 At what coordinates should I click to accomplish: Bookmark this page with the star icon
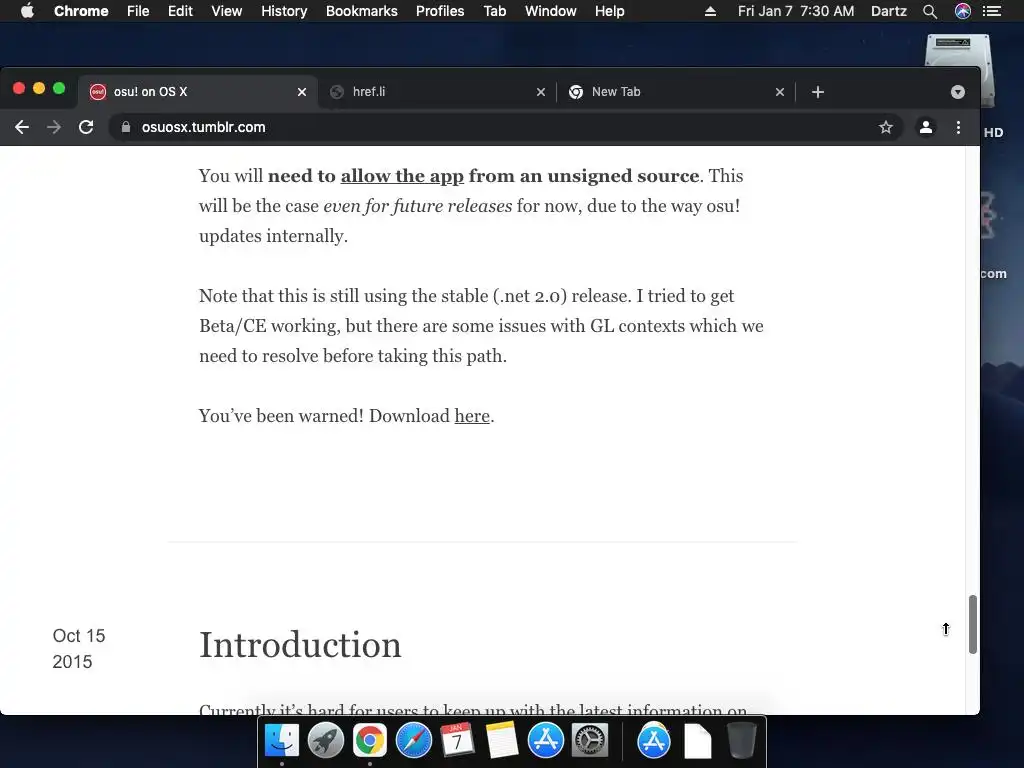(886, 127)
